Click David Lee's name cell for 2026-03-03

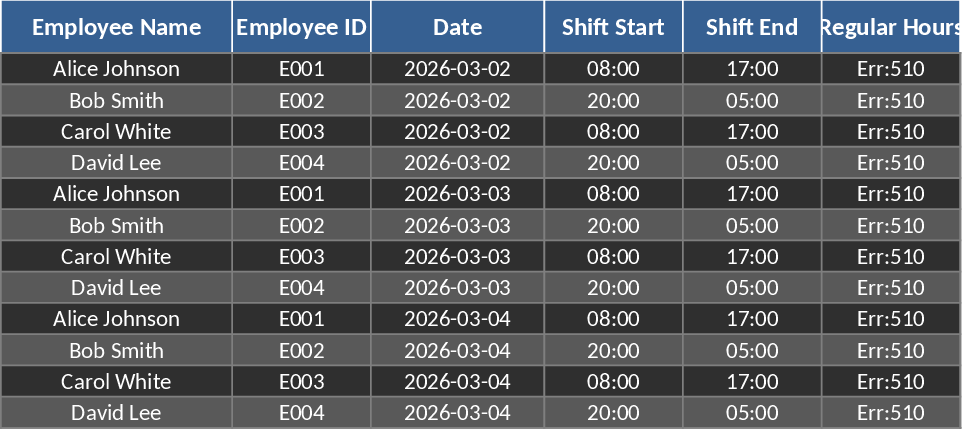click(x=116, y=287)
